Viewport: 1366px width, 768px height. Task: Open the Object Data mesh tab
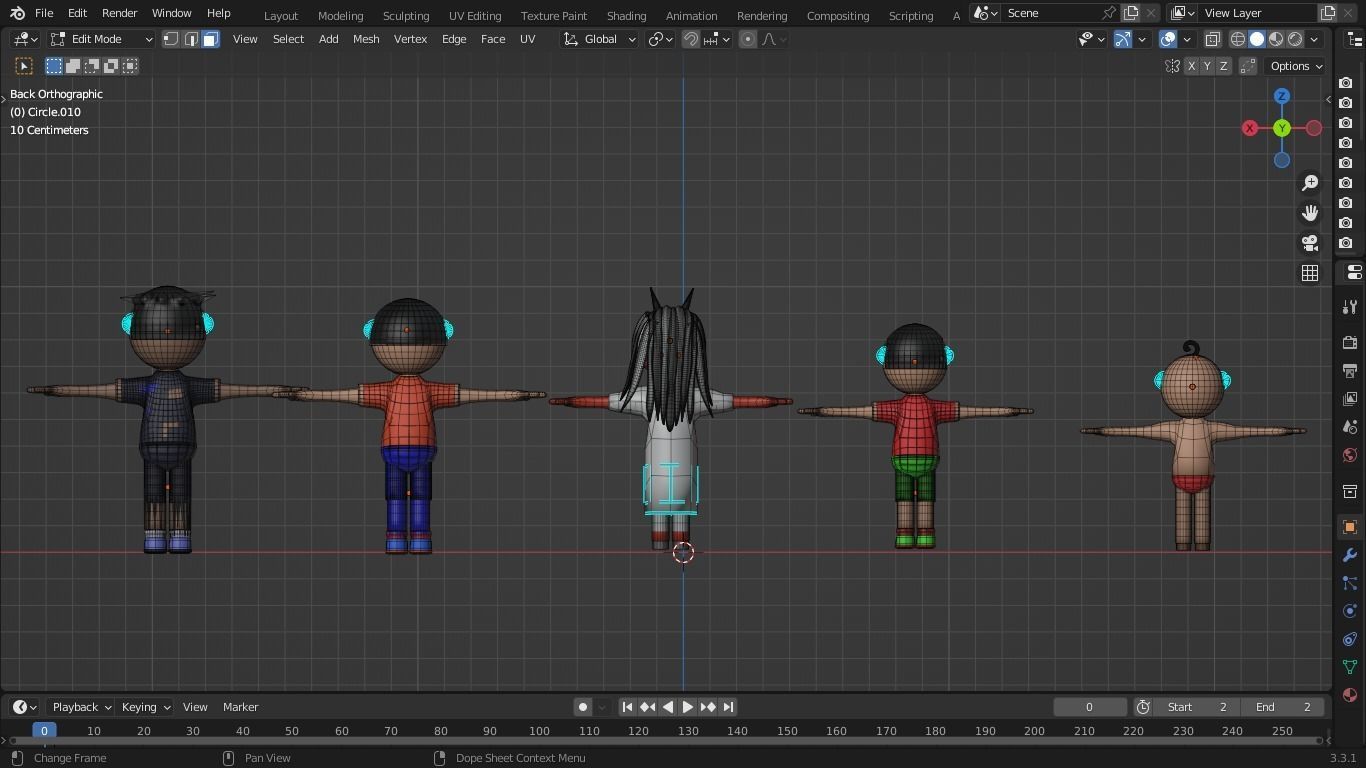(x=1350, y=667)
